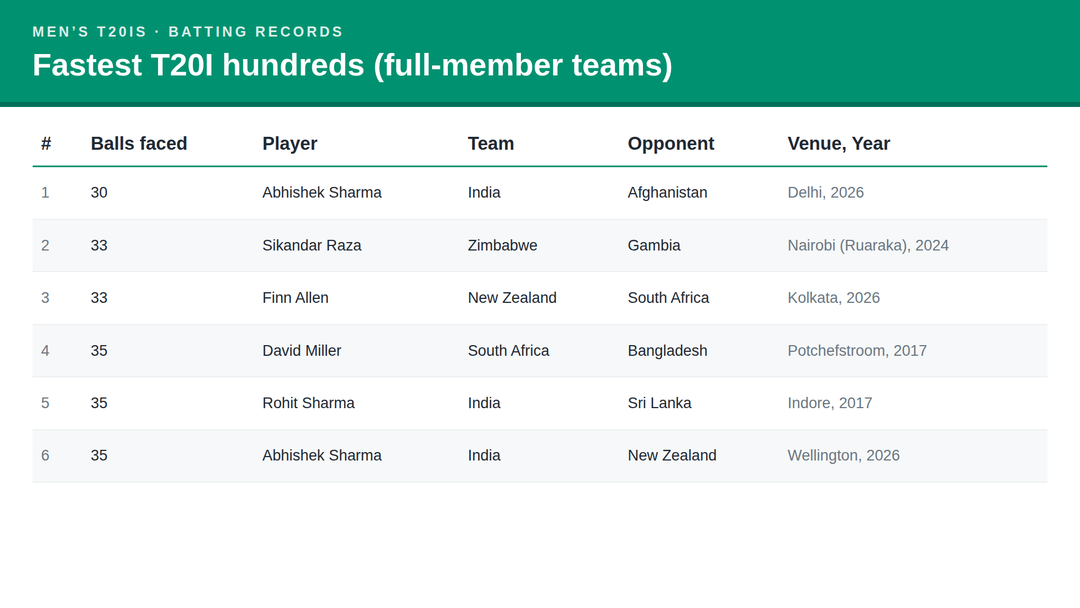
Task: Select Finn Allen player name
Action: tap(295, 298)
